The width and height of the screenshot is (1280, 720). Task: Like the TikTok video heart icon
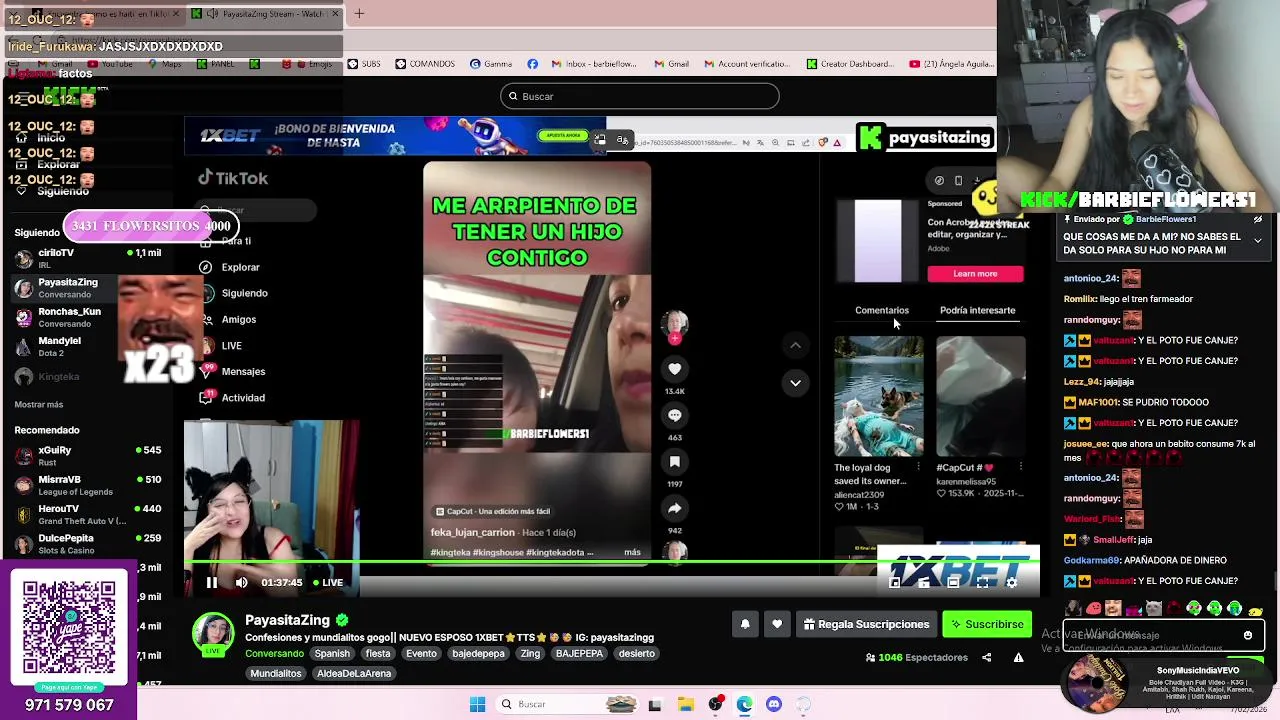pyautogui.click(x=675, y=369)
